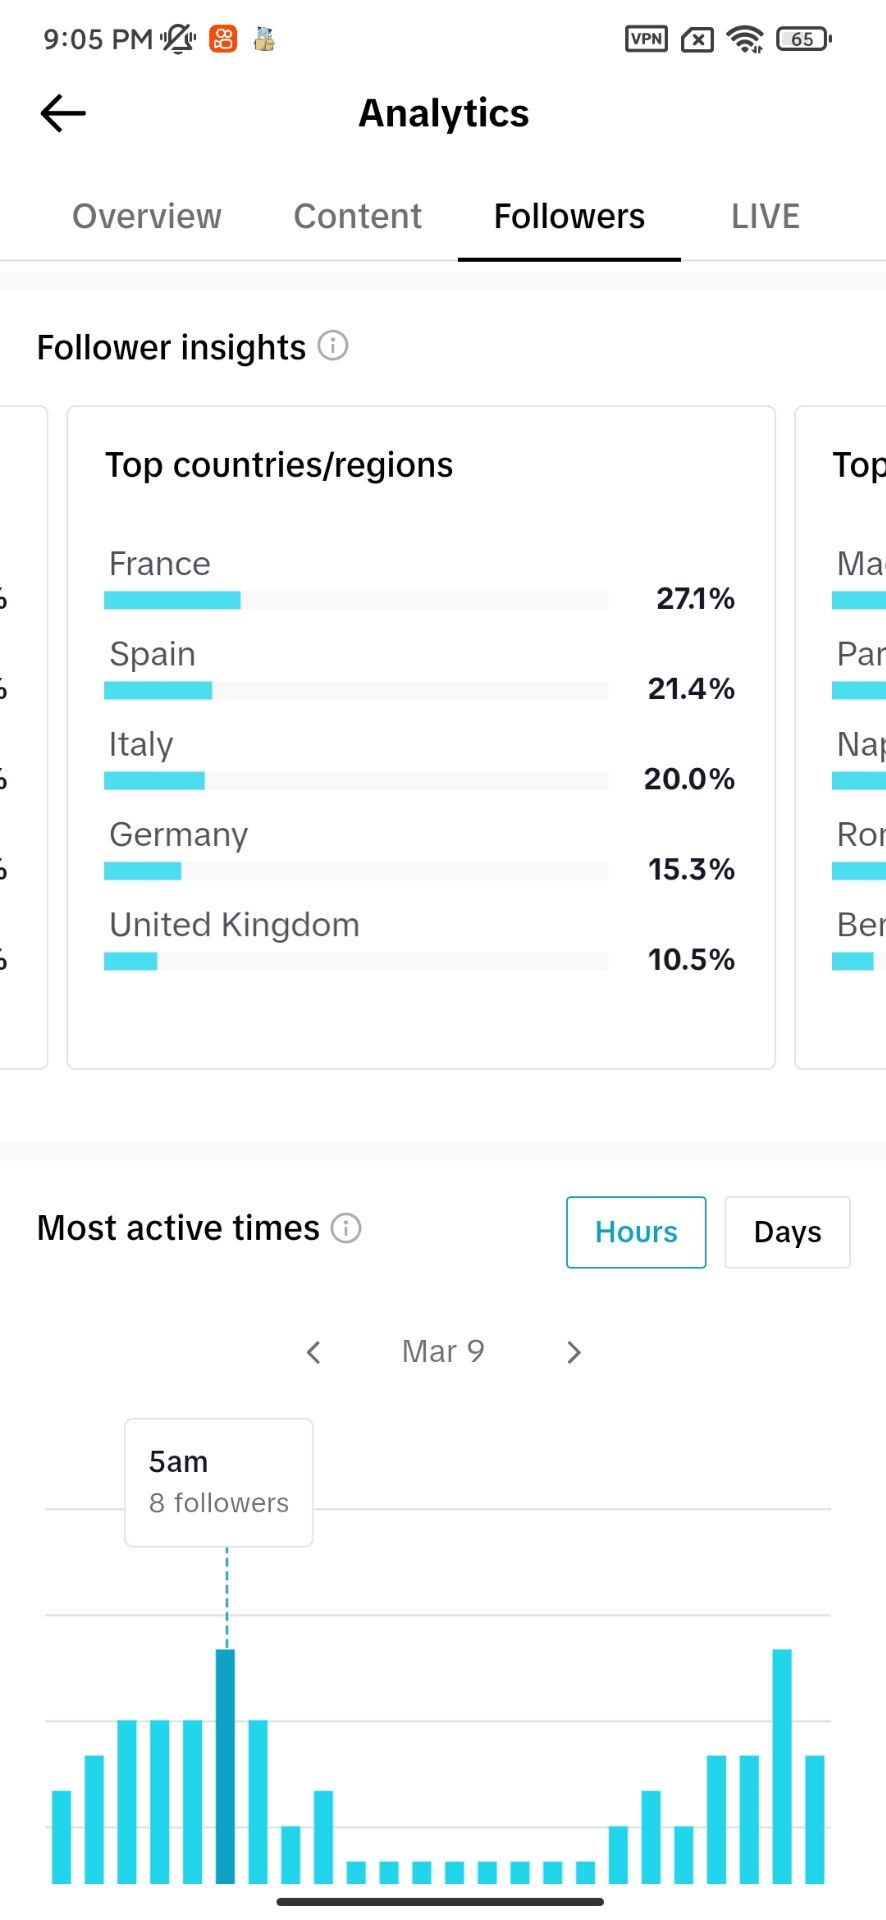Select the Hours view toggle
886x1920 pixels.
pyautogui.click(x=636, y=1232)
